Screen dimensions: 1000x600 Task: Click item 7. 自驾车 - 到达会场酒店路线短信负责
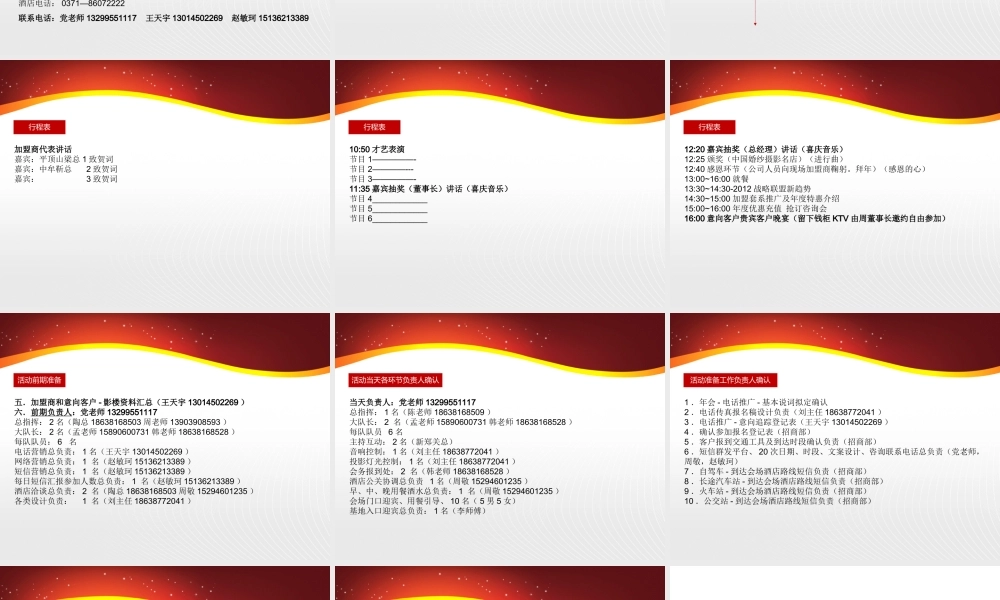(x=776, y=471)
